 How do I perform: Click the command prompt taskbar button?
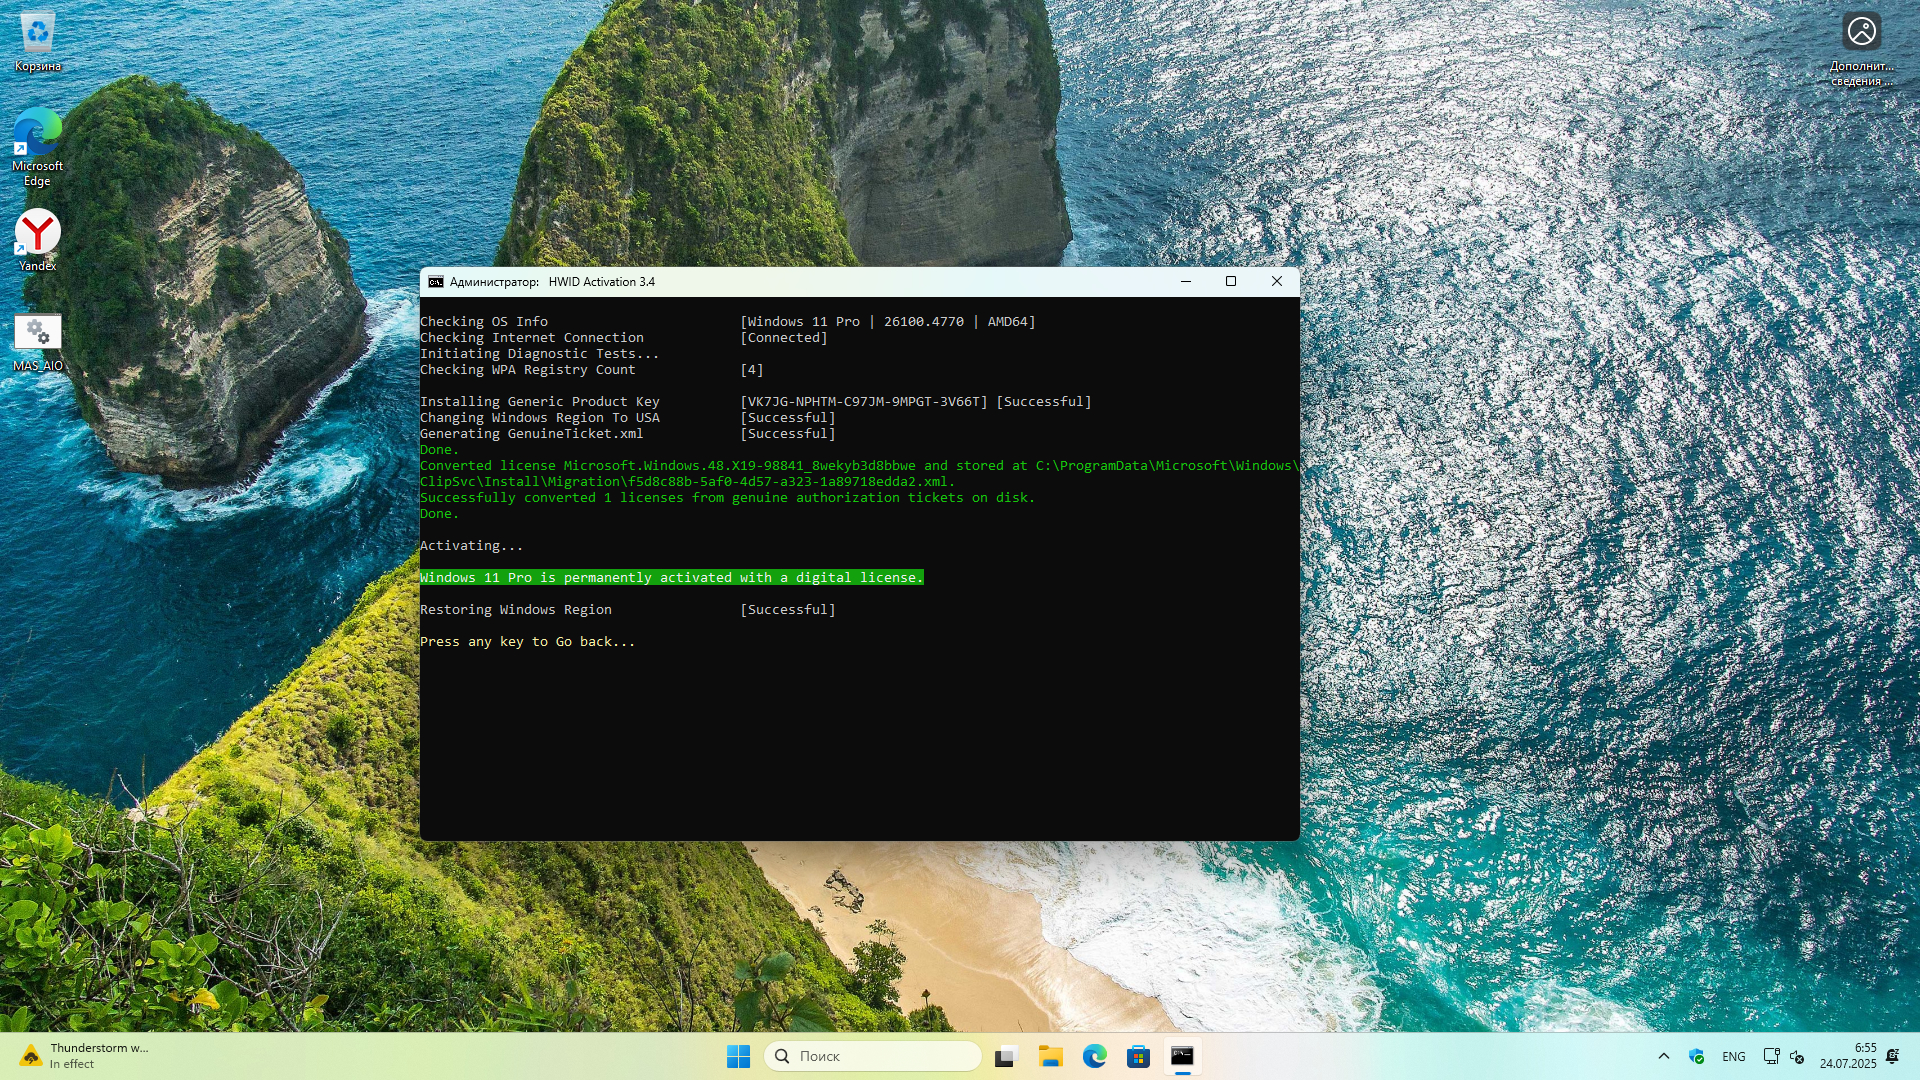(1182, 1056)
